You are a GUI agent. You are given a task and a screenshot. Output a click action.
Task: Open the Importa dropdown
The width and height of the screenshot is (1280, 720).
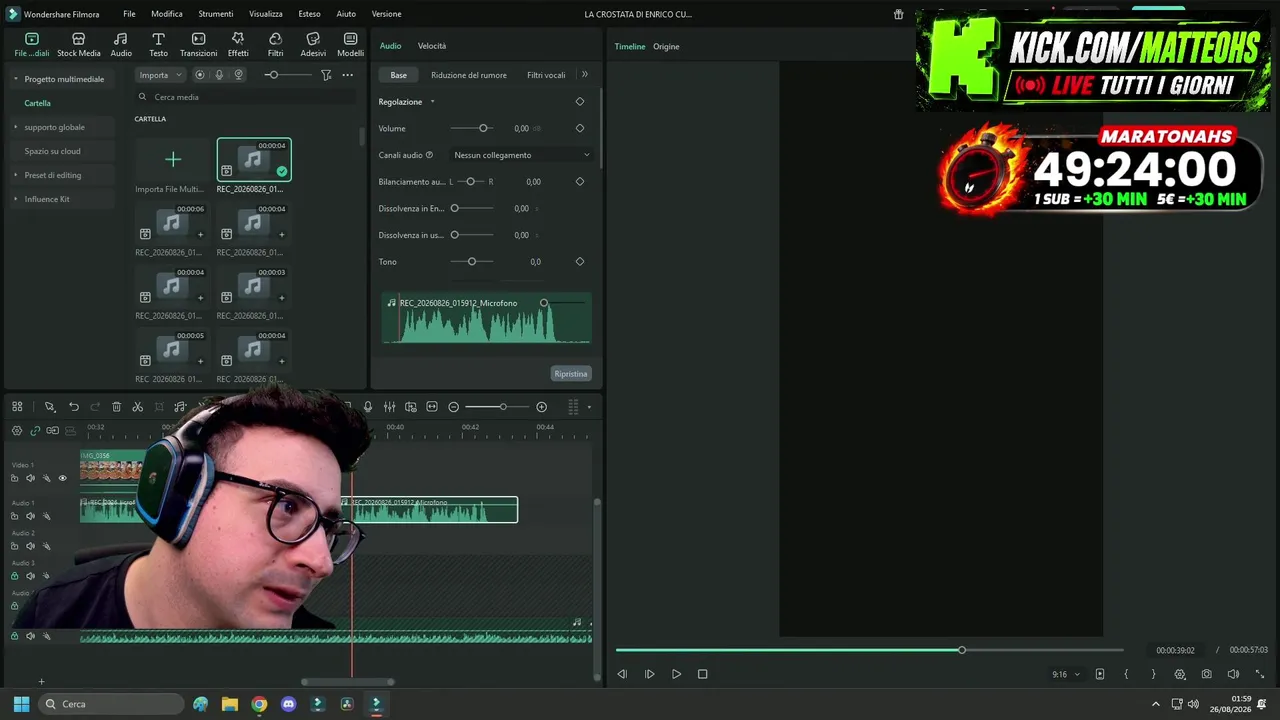tap(160, 75)
